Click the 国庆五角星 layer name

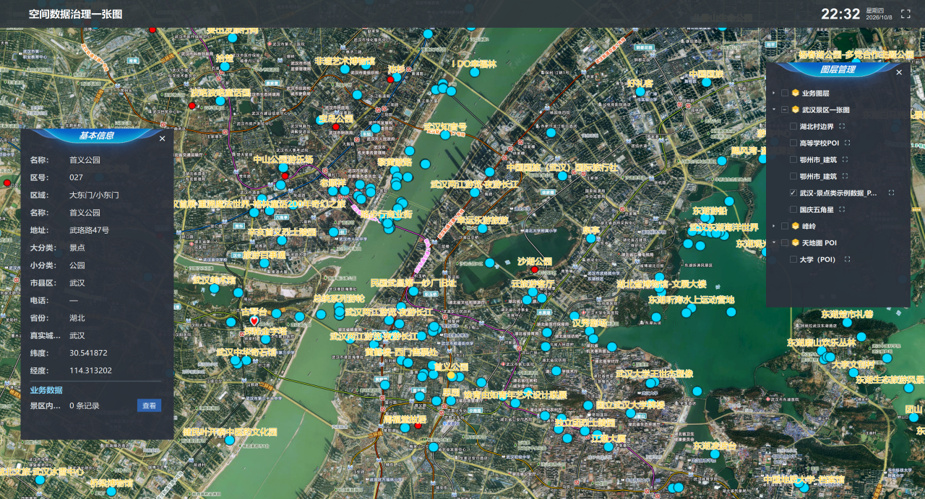click(816, 209)
